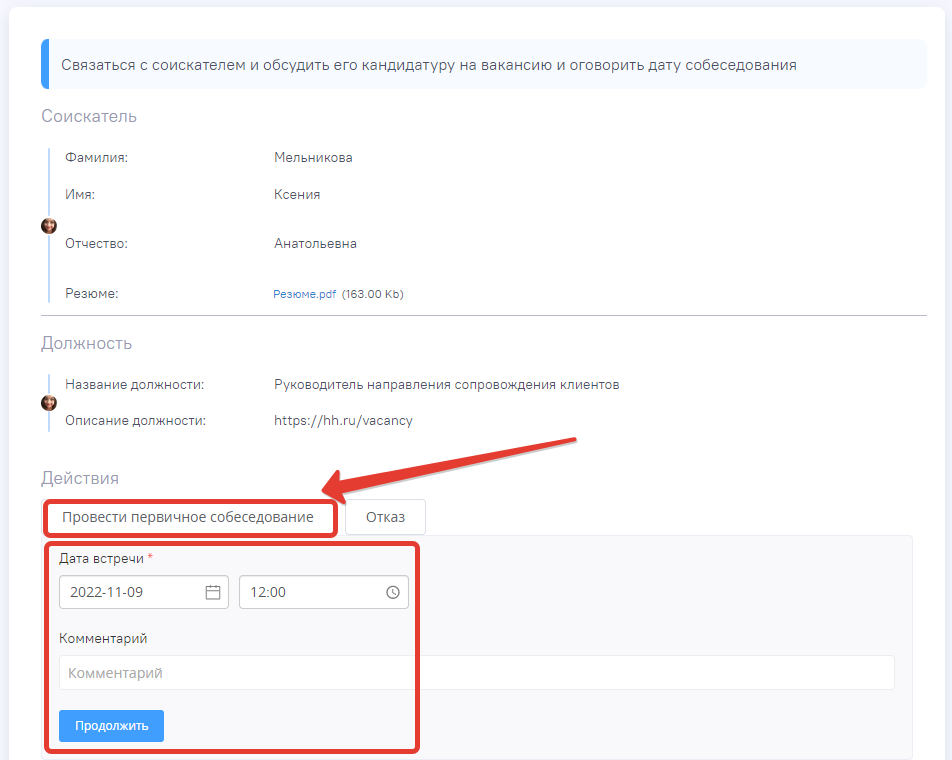
Task: Click the https://hh.ru/vacancy description URL
Action: 343,421
